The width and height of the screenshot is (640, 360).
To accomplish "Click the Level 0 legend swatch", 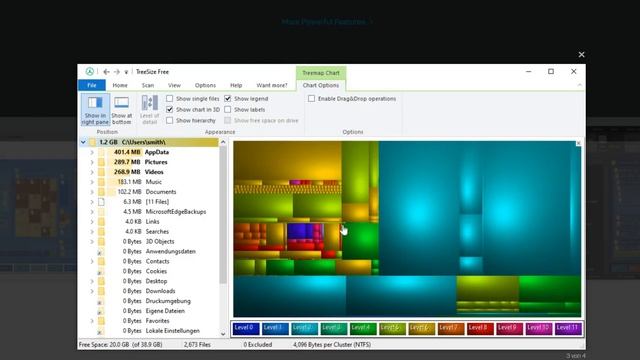I will tap(246, 328).
